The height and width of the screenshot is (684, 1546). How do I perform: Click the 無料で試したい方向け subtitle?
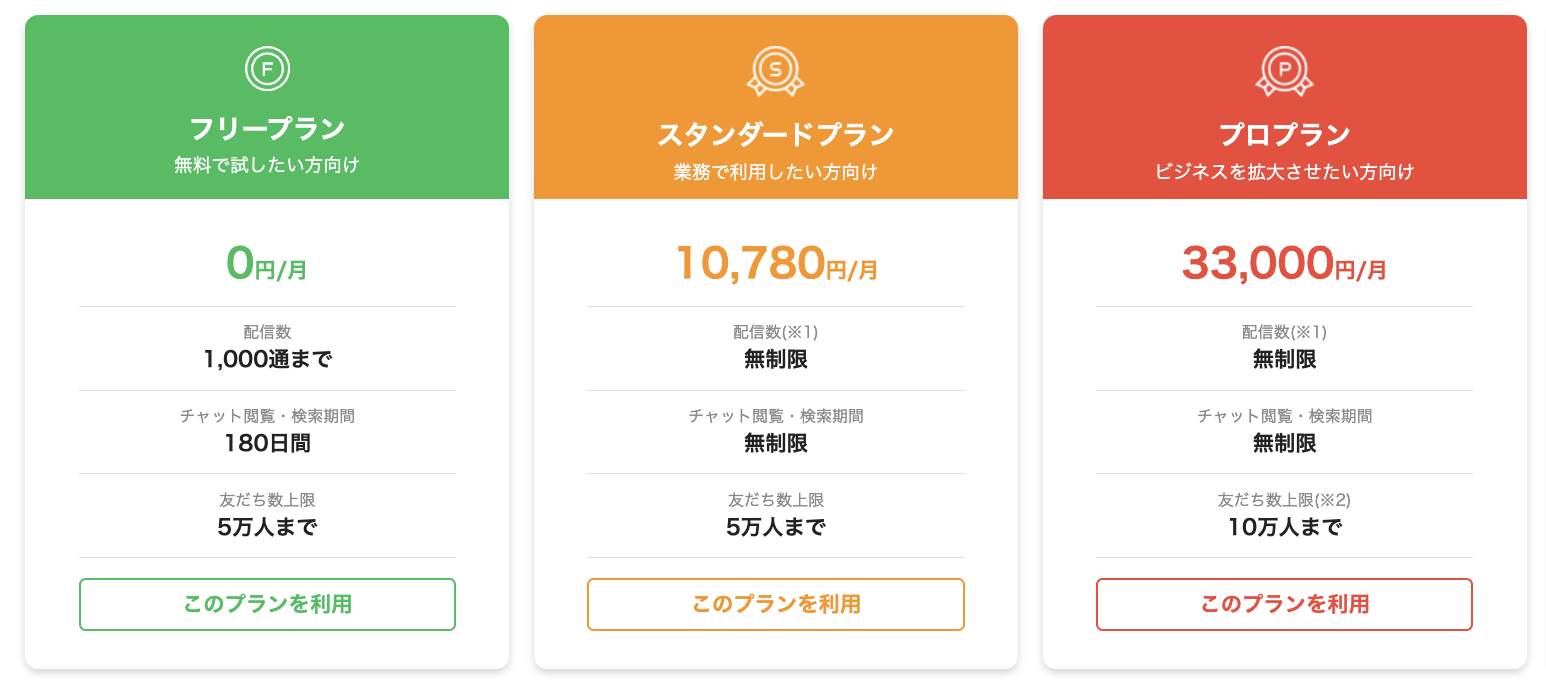tap(267, 165)
